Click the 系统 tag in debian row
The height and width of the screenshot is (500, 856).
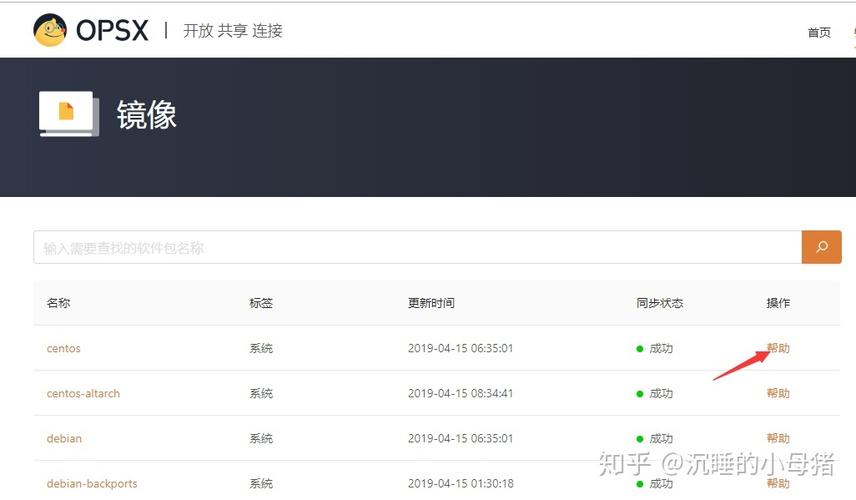(261, 438)
